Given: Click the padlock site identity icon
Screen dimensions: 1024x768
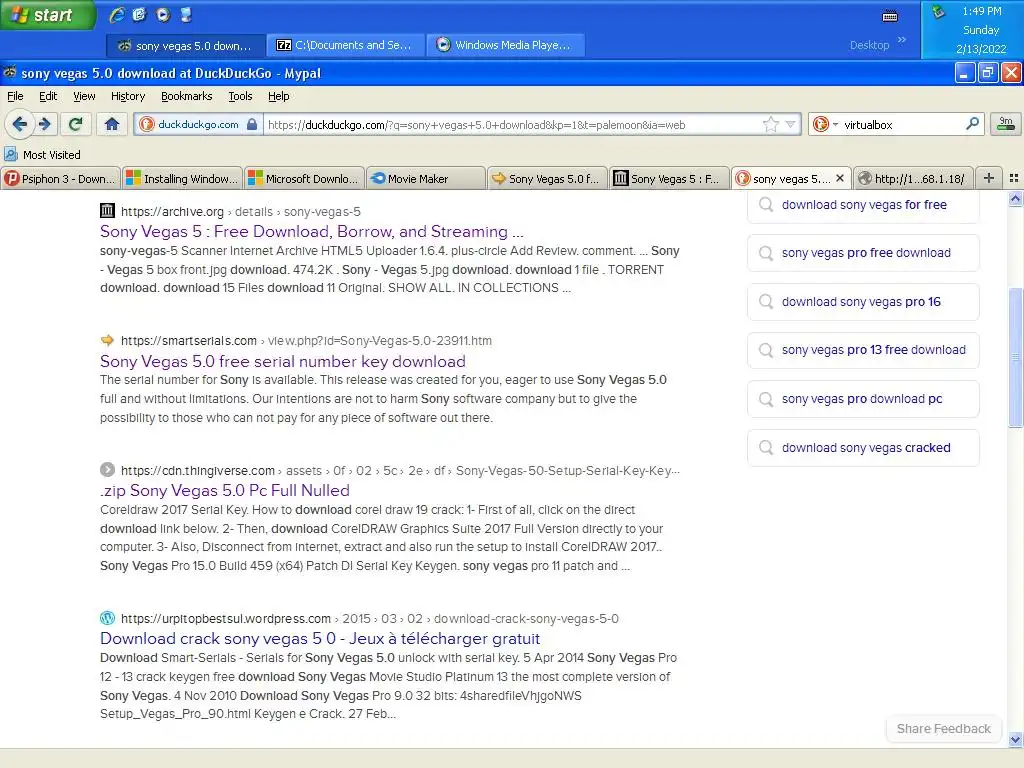Looking at the screenshot, I should click(252, 124).
